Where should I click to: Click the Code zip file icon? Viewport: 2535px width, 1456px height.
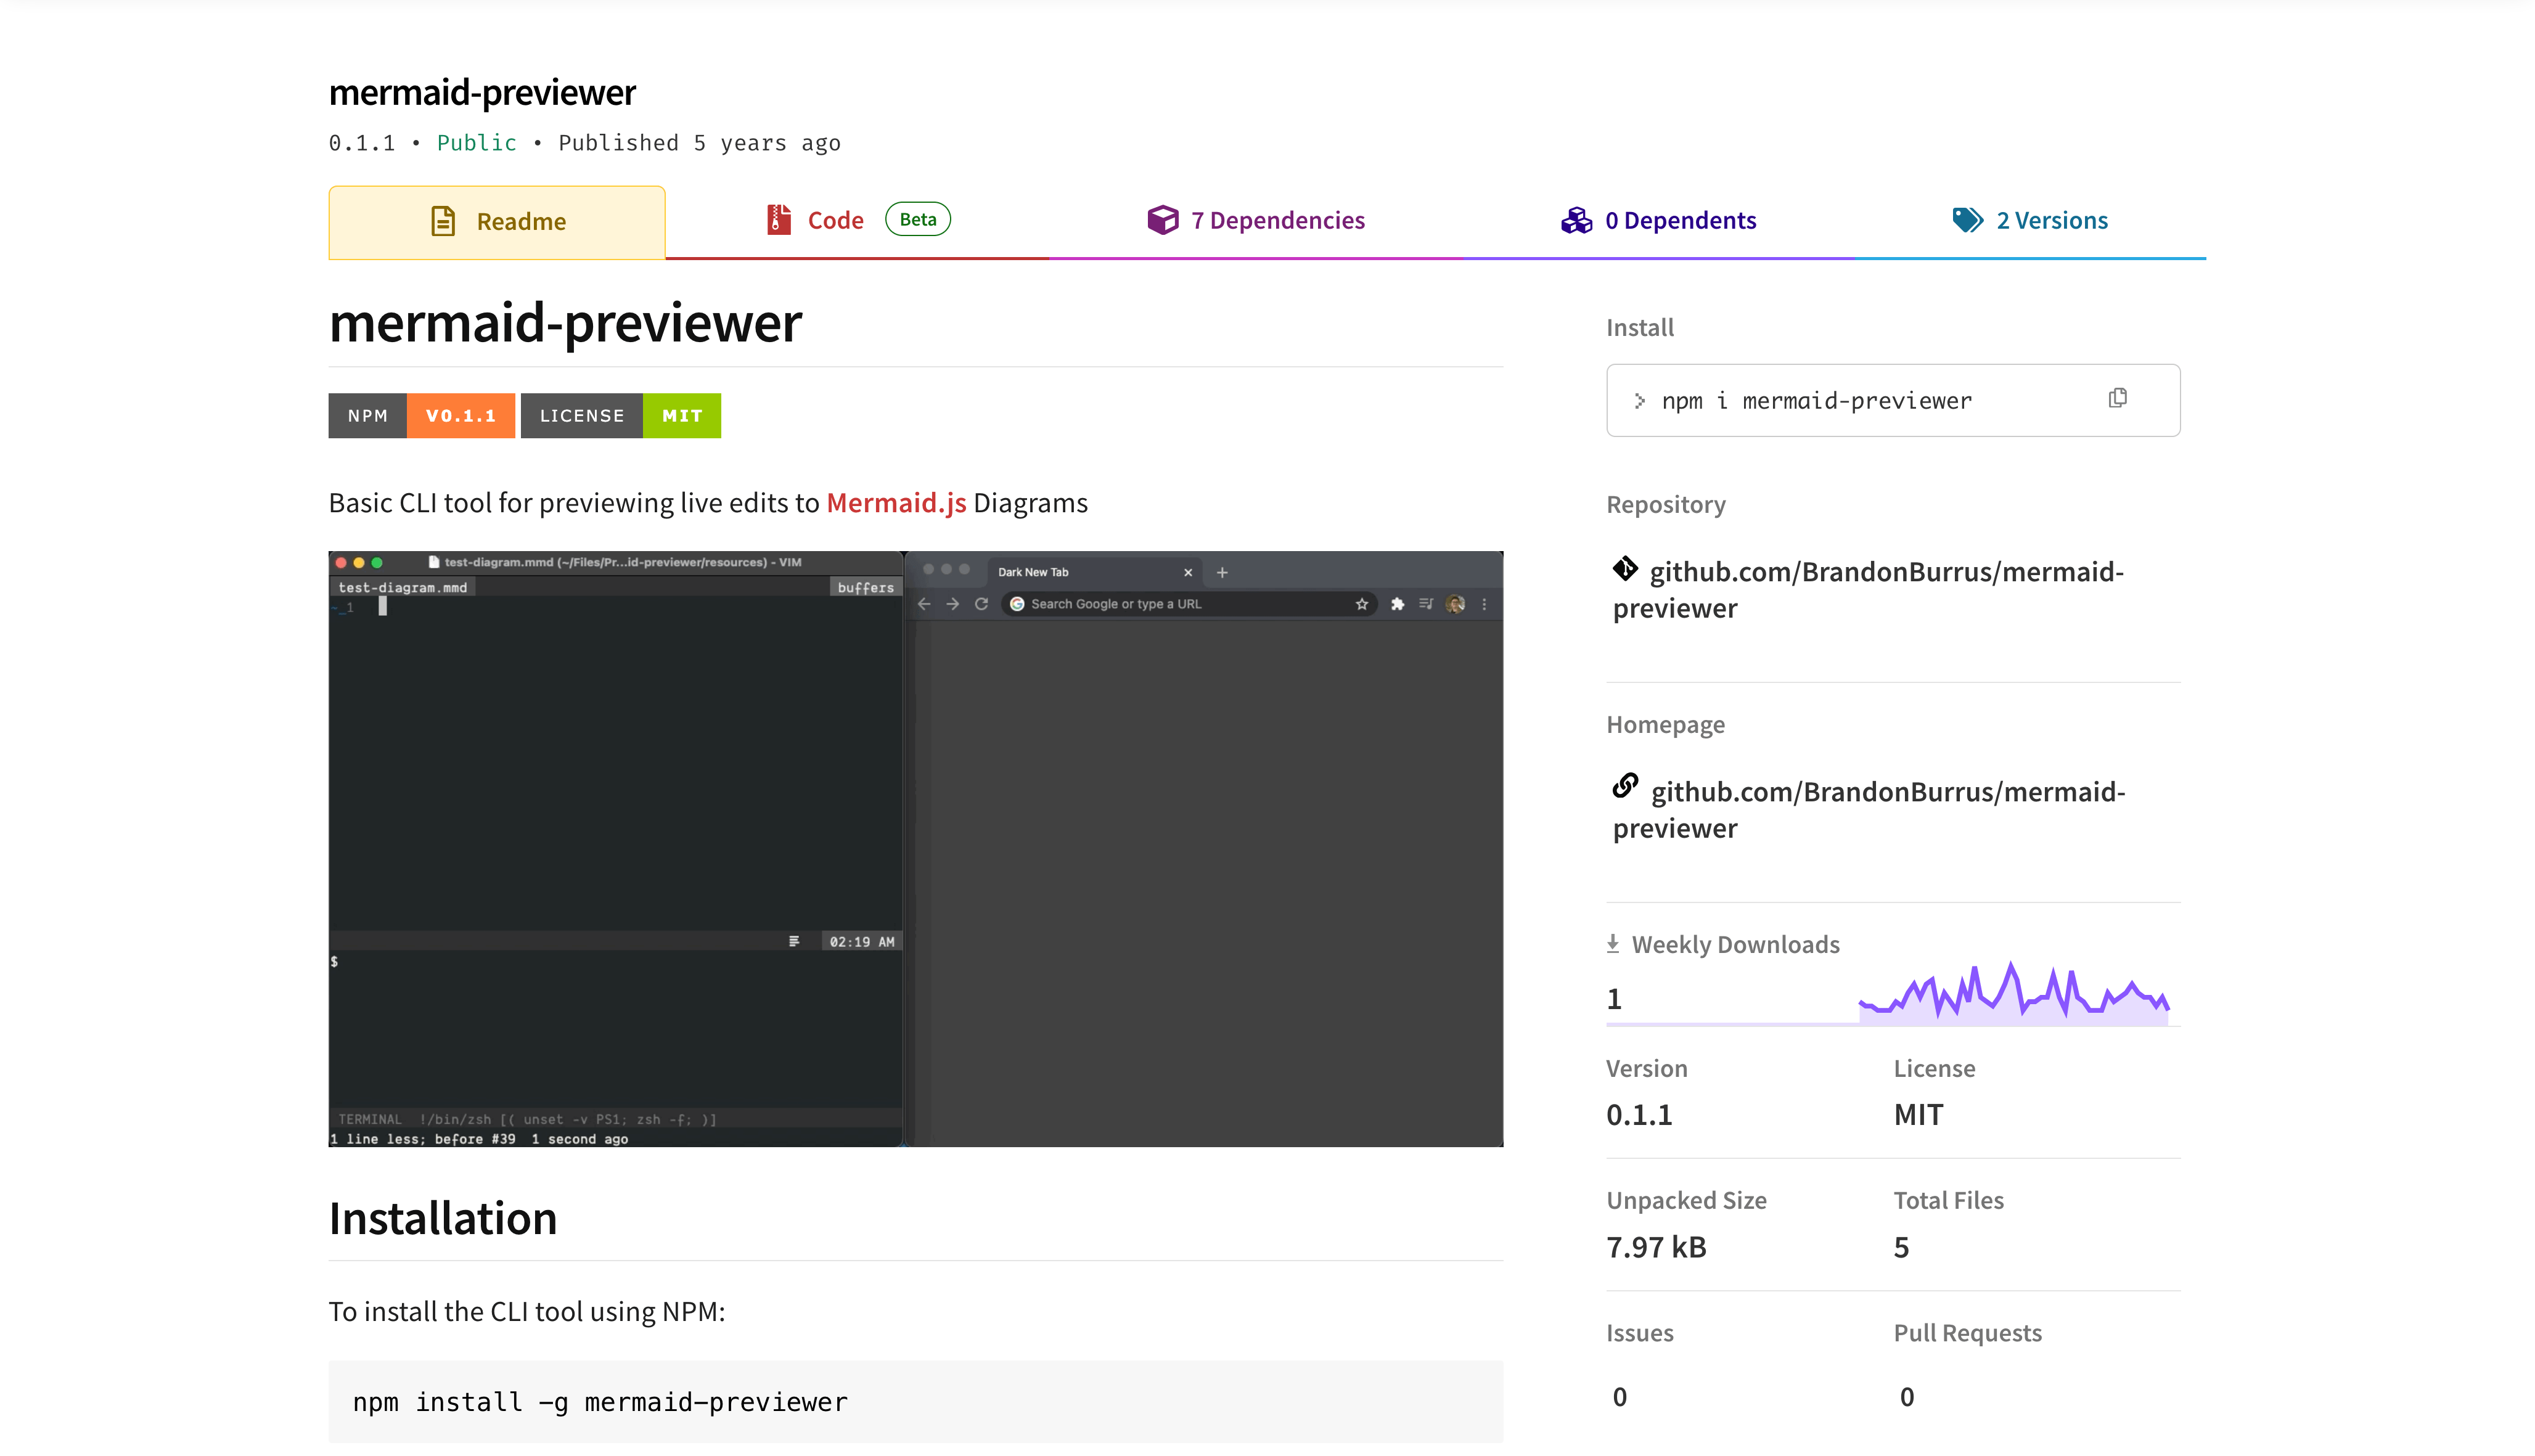778,220
